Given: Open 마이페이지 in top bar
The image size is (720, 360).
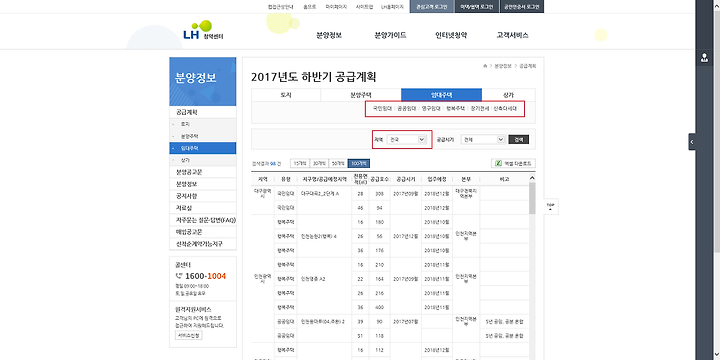Looking at the screenshot, I should point(336,7).
